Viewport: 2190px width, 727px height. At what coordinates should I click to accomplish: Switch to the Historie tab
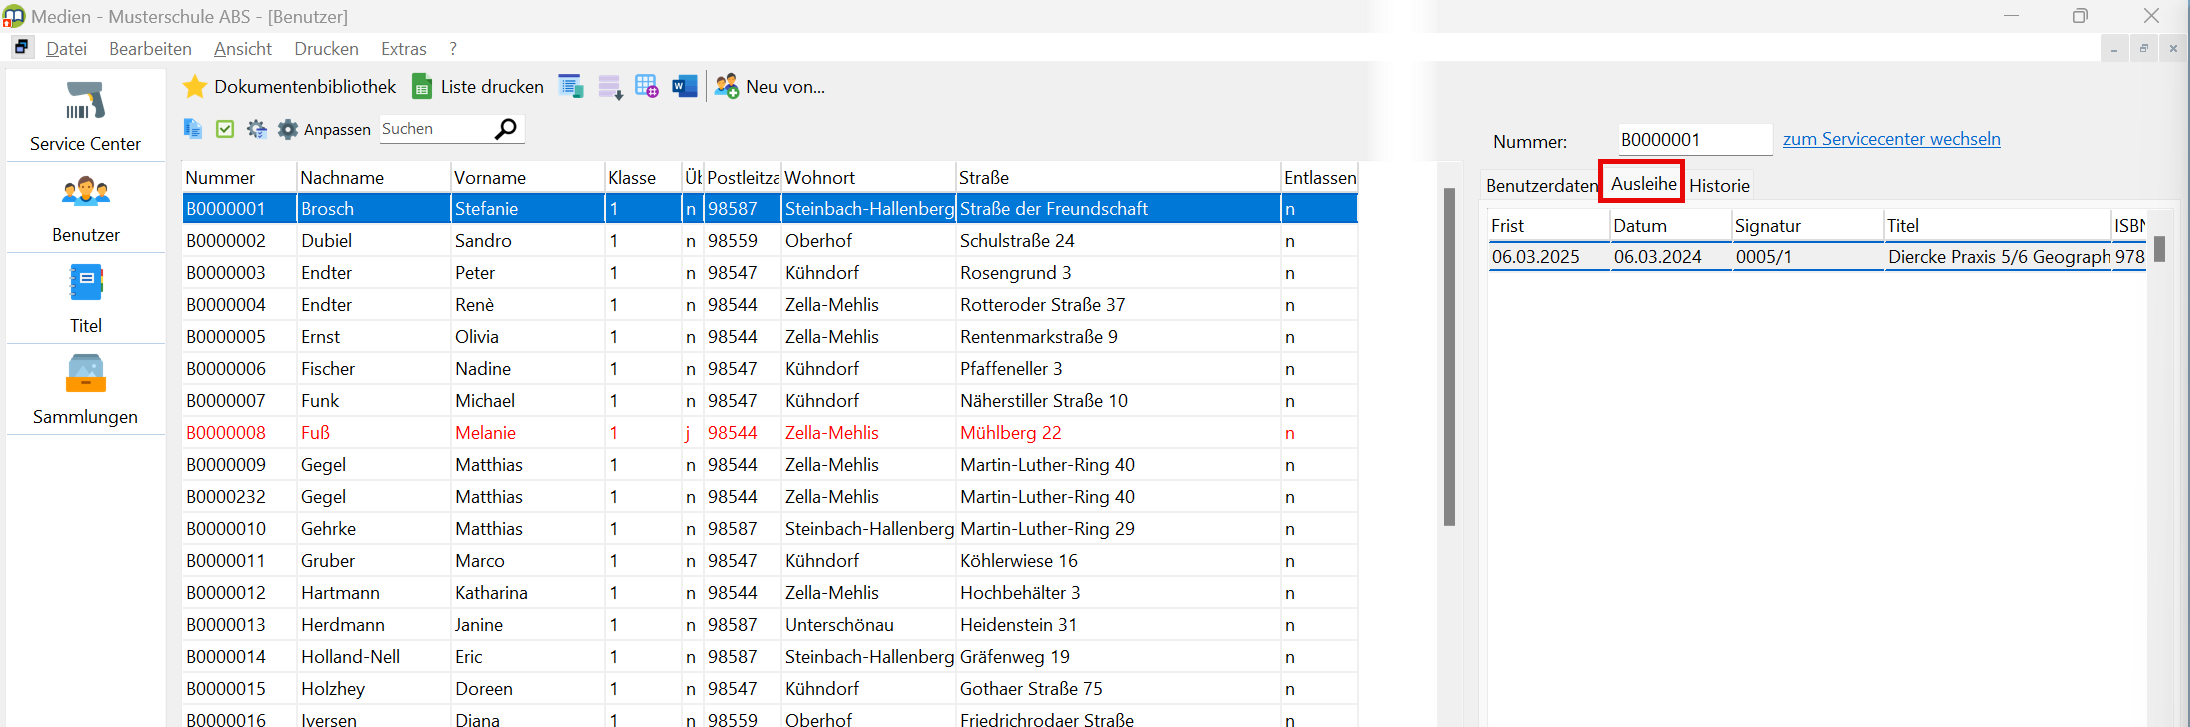coord(1719,185)
